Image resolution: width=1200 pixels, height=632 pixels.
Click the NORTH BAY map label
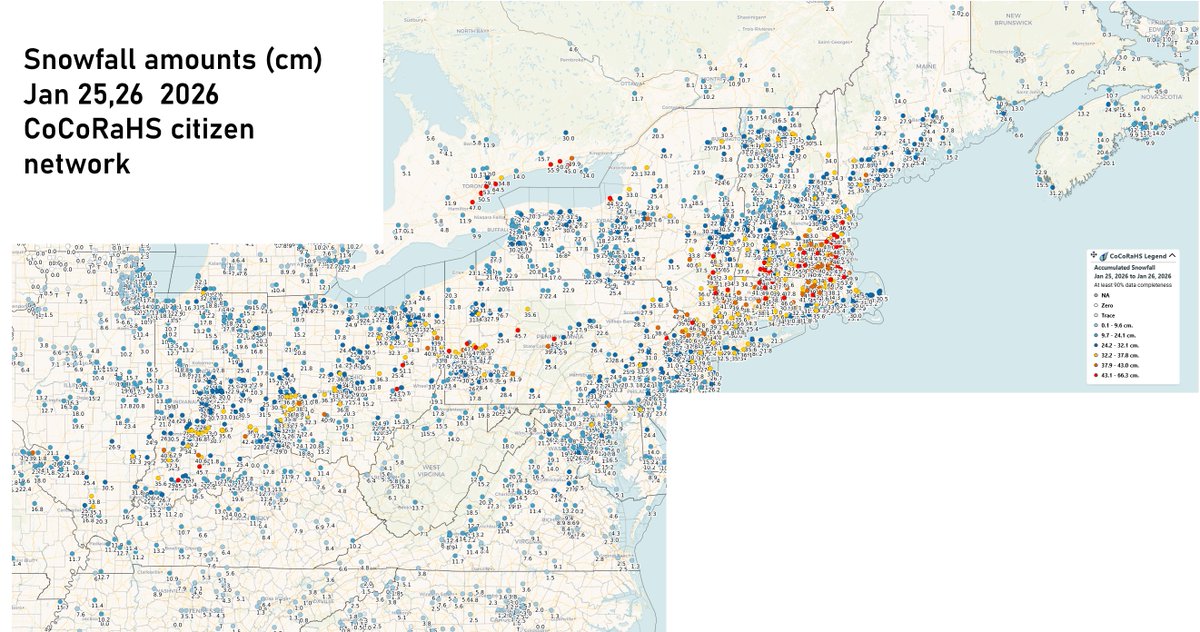click(472, 31)
